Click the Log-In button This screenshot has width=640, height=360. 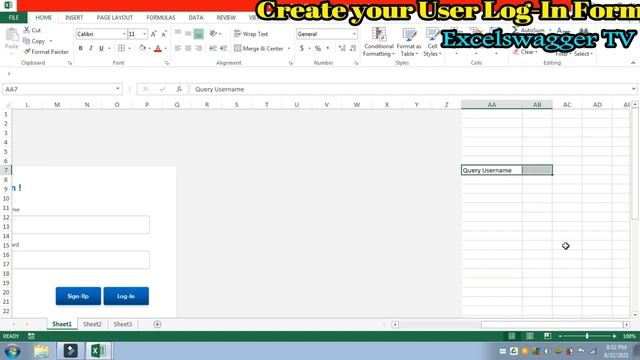(x=126, y=296)
